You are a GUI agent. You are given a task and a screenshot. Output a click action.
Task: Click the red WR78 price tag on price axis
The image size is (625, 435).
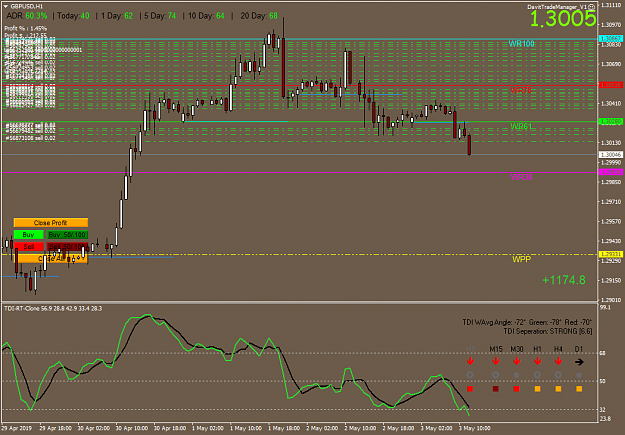click(611, 85)
